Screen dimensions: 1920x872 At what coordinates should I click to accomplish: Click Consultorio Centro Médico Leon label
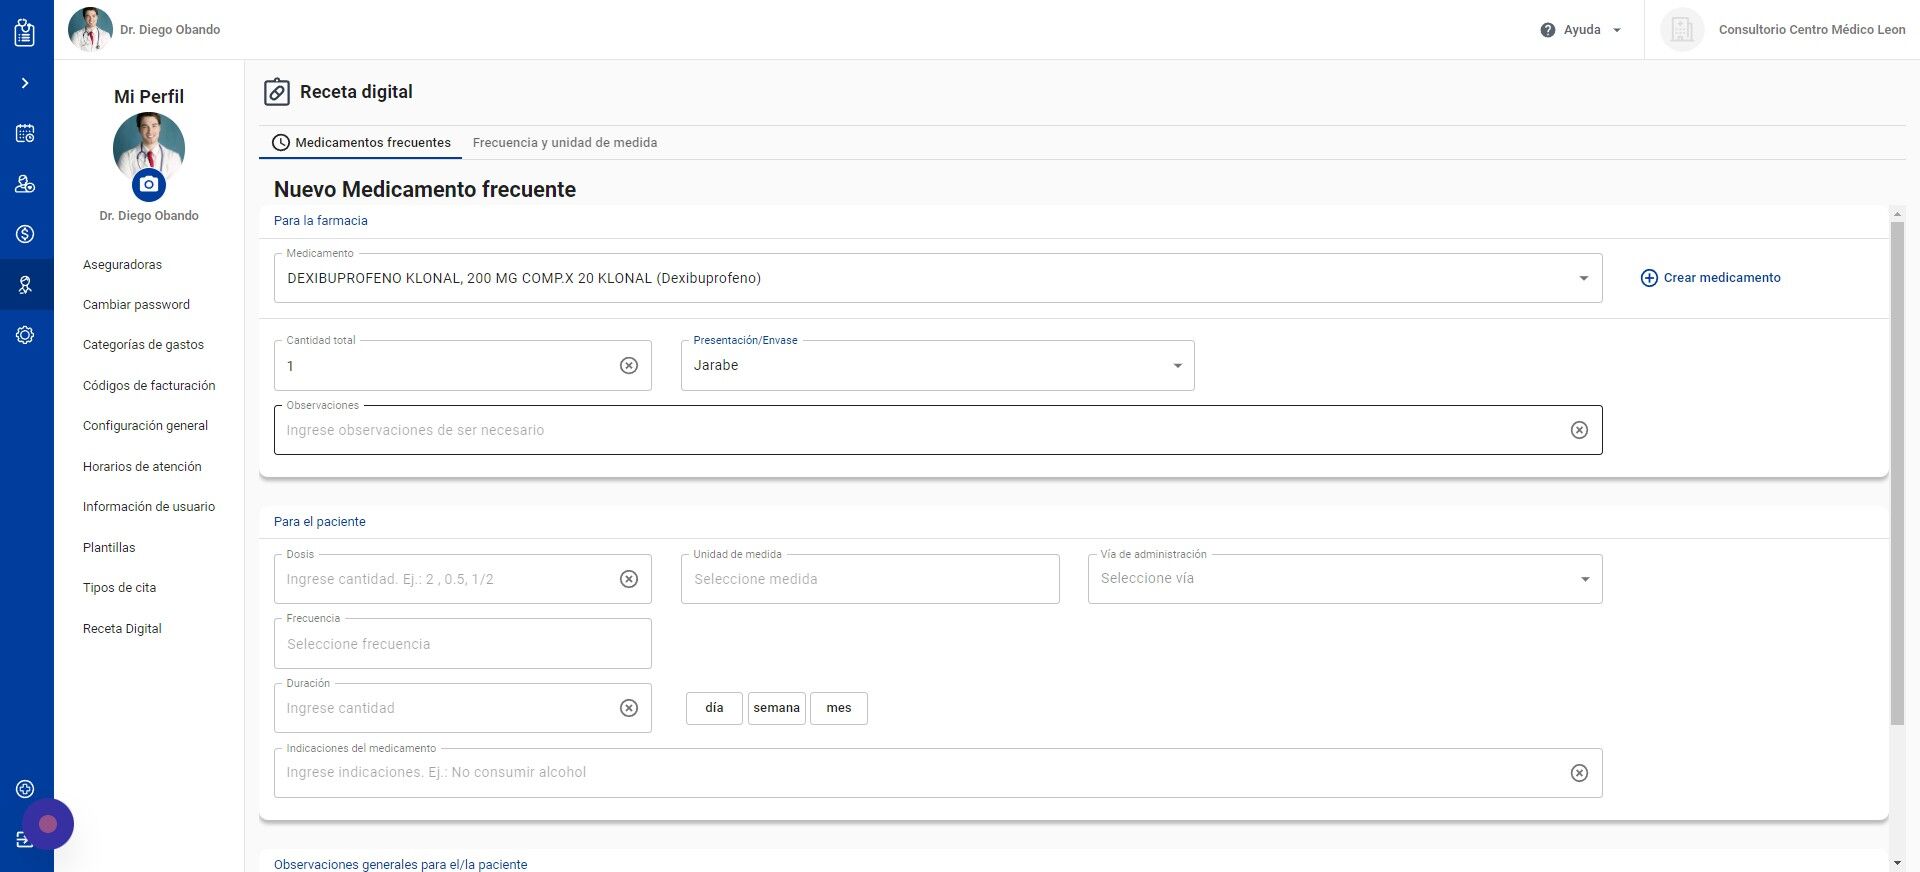tap(1812, 30)
